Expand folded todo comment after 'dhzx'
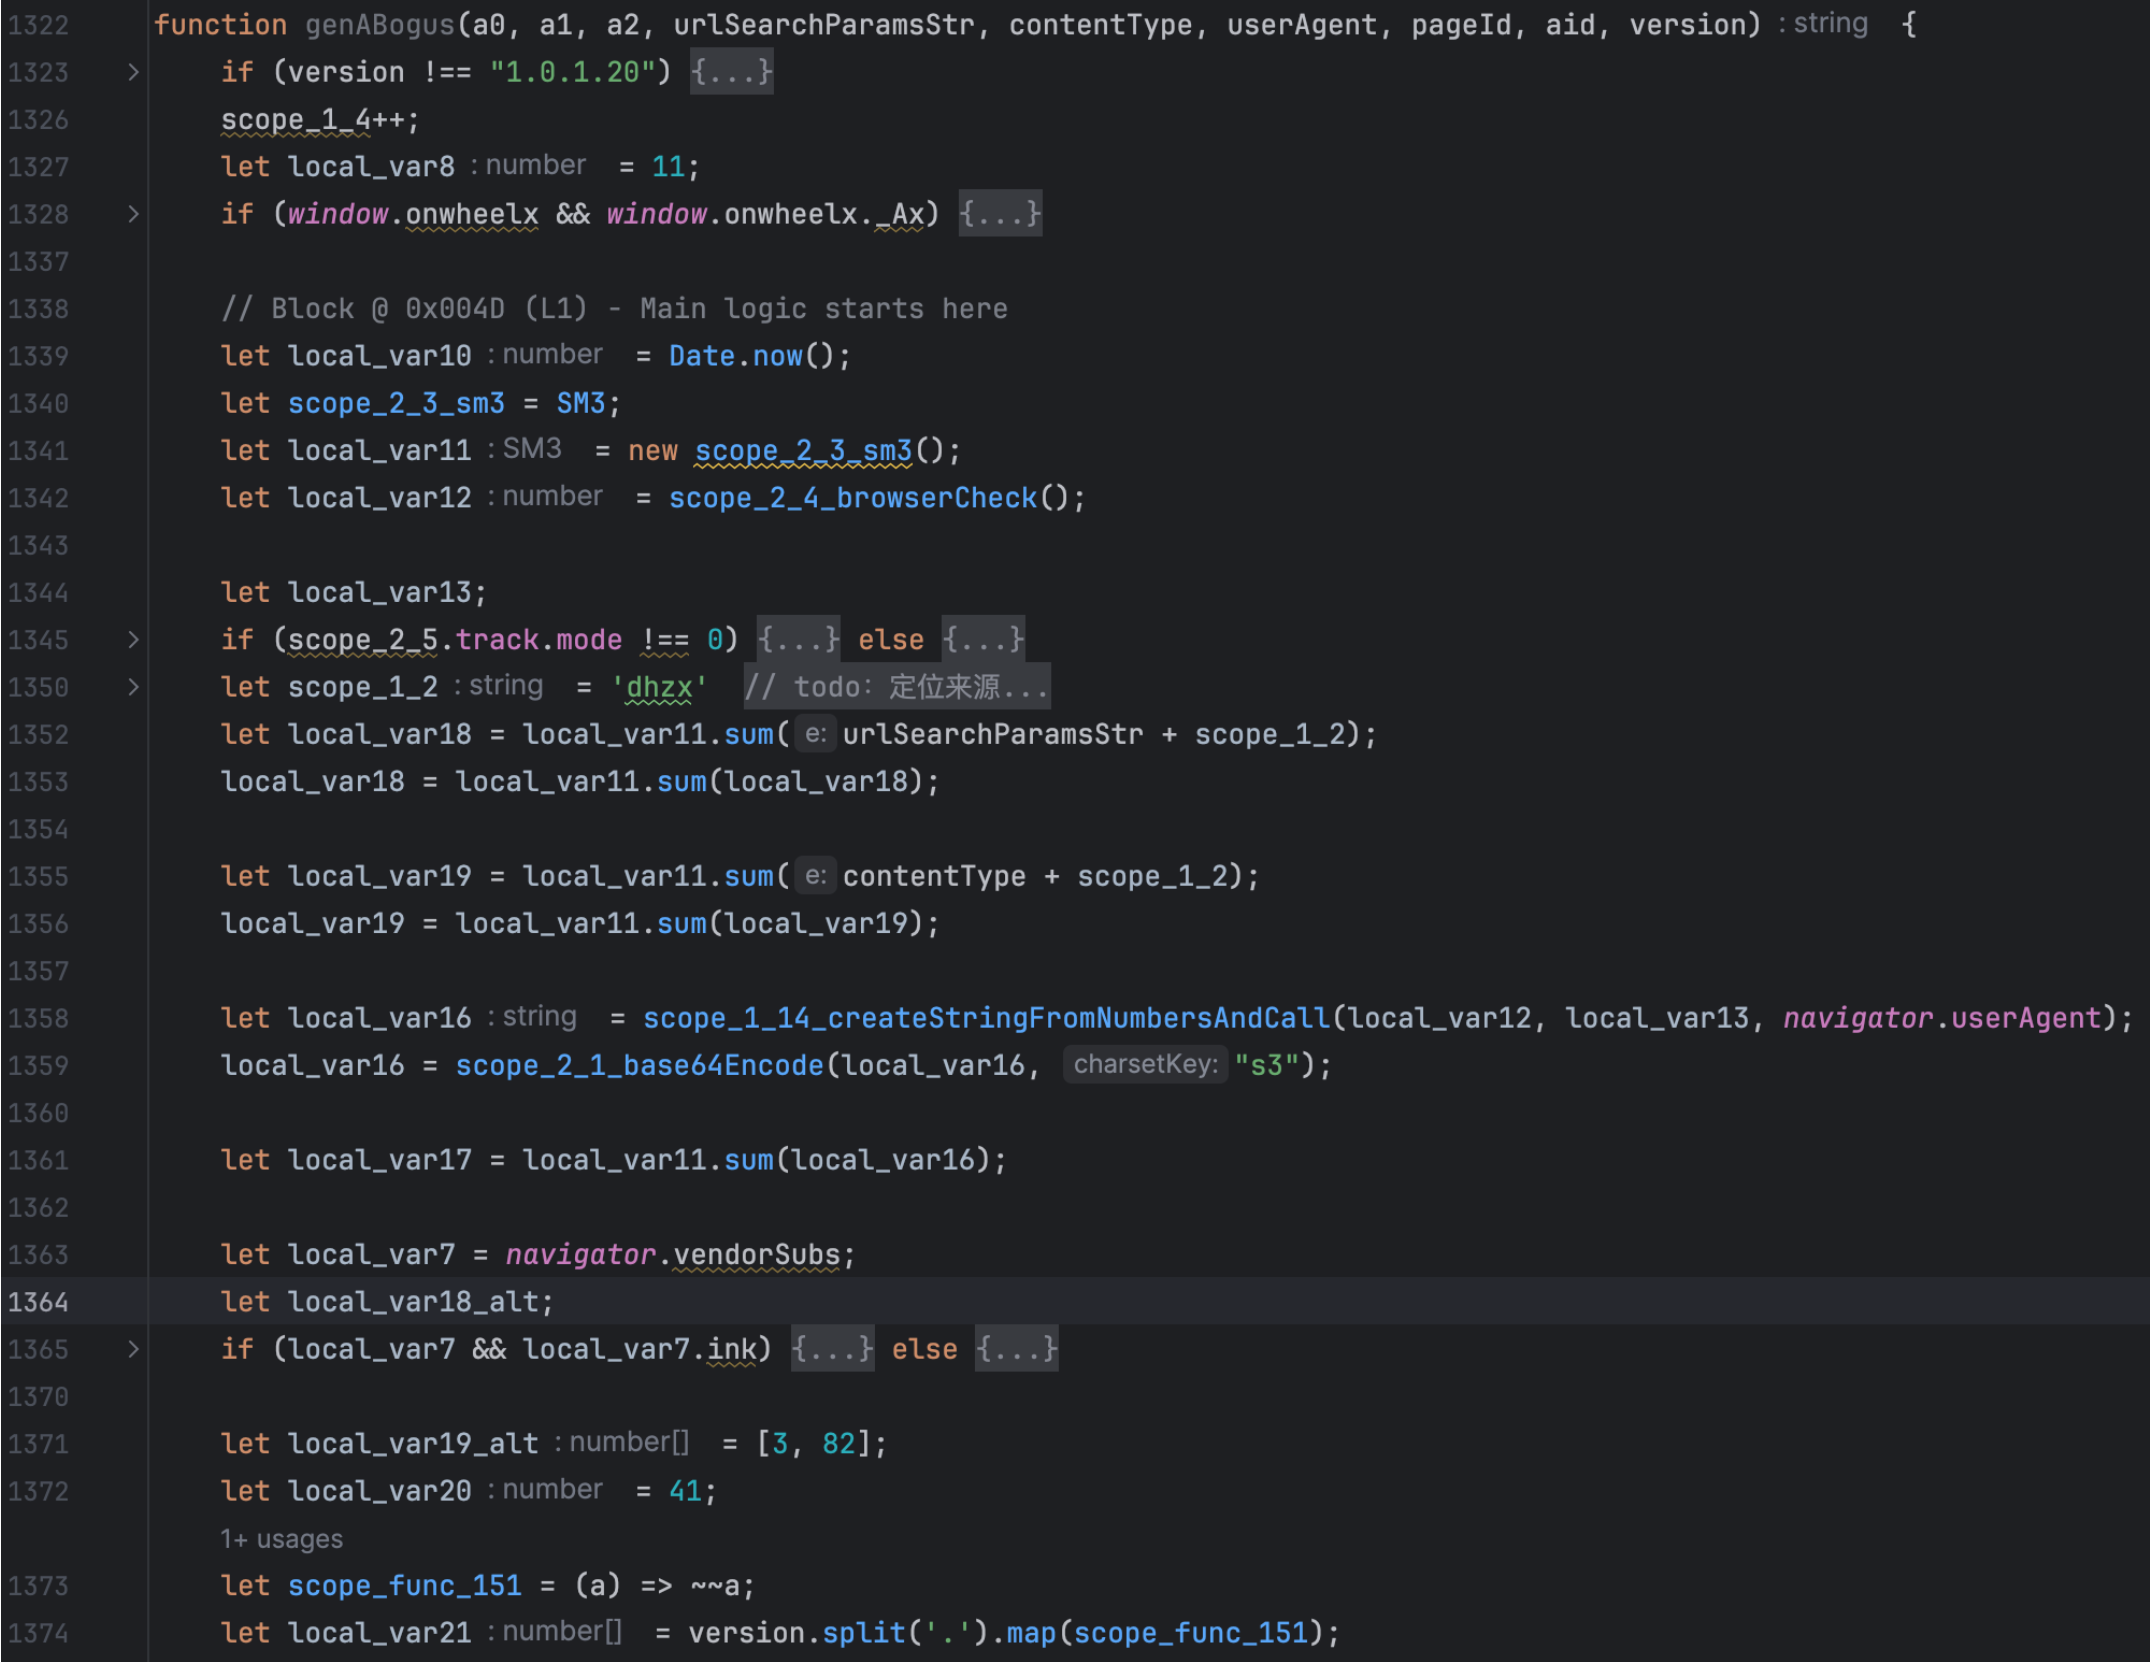 coord(896,687)
